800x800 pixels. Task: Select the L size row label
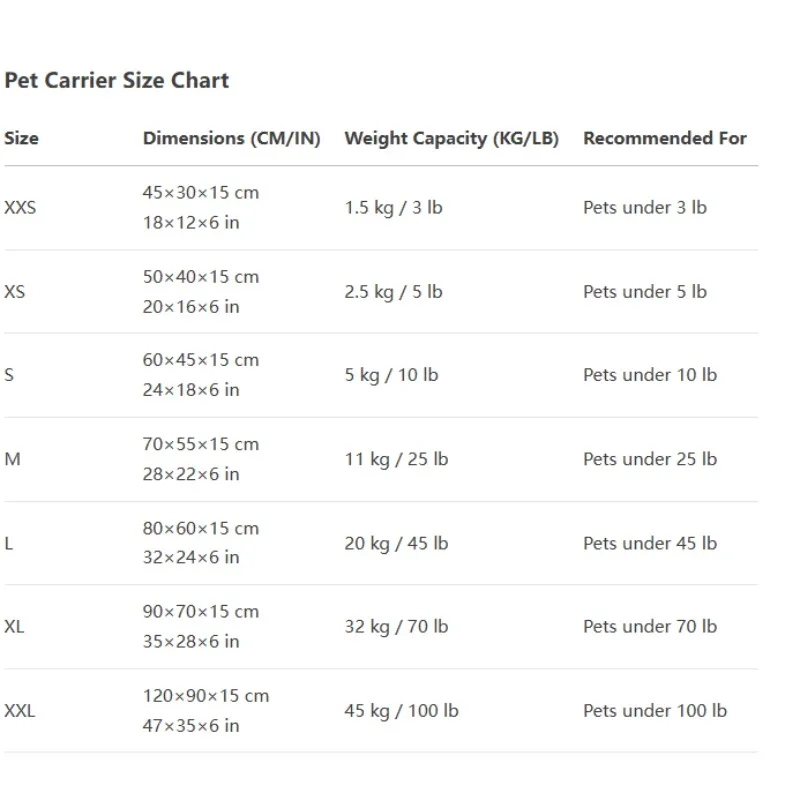[9, 543]
